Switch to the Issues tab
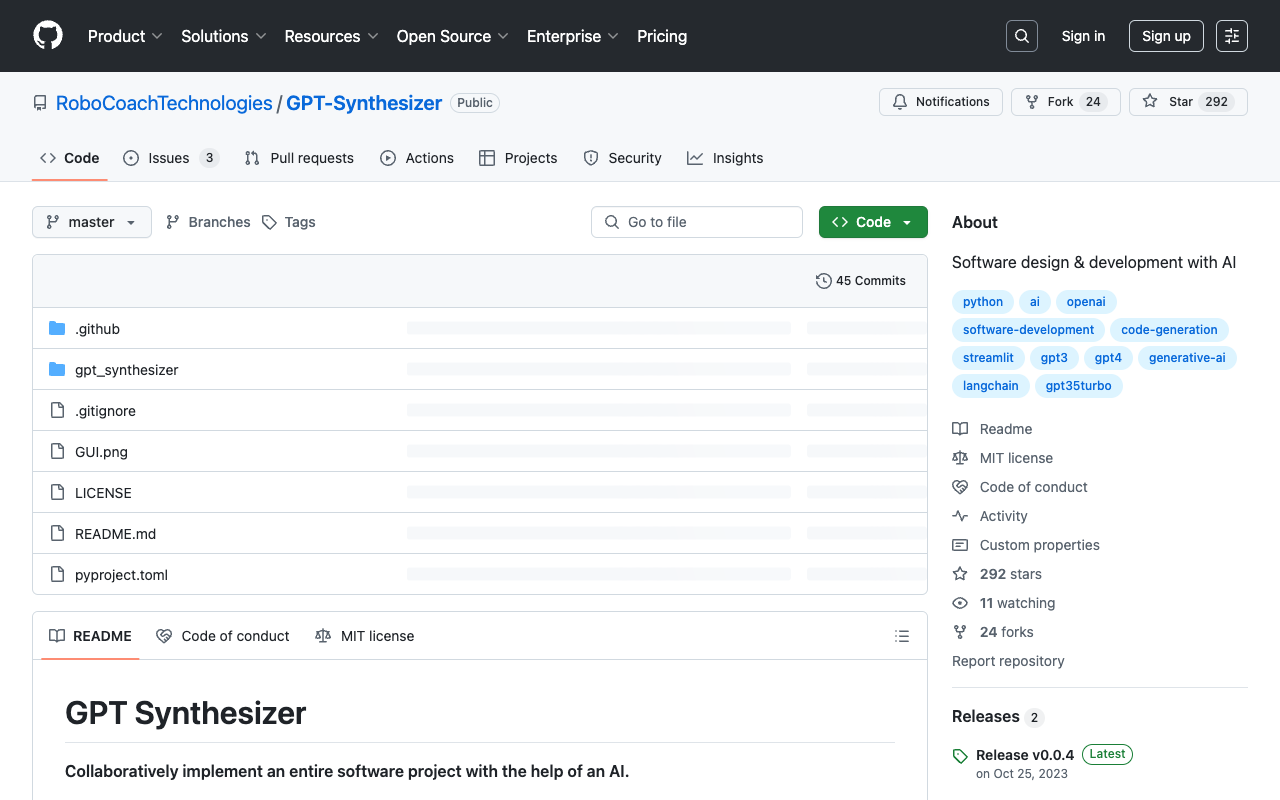1280x800 pixels. click(171, 158)
